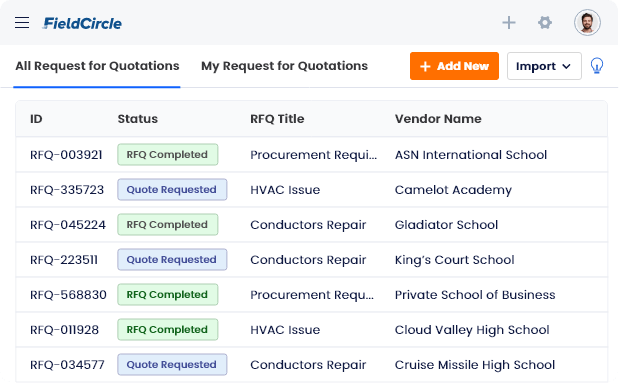The image size is (619, 383).
Task: Click vendor Camelot Academy
Action: point(453,190)
